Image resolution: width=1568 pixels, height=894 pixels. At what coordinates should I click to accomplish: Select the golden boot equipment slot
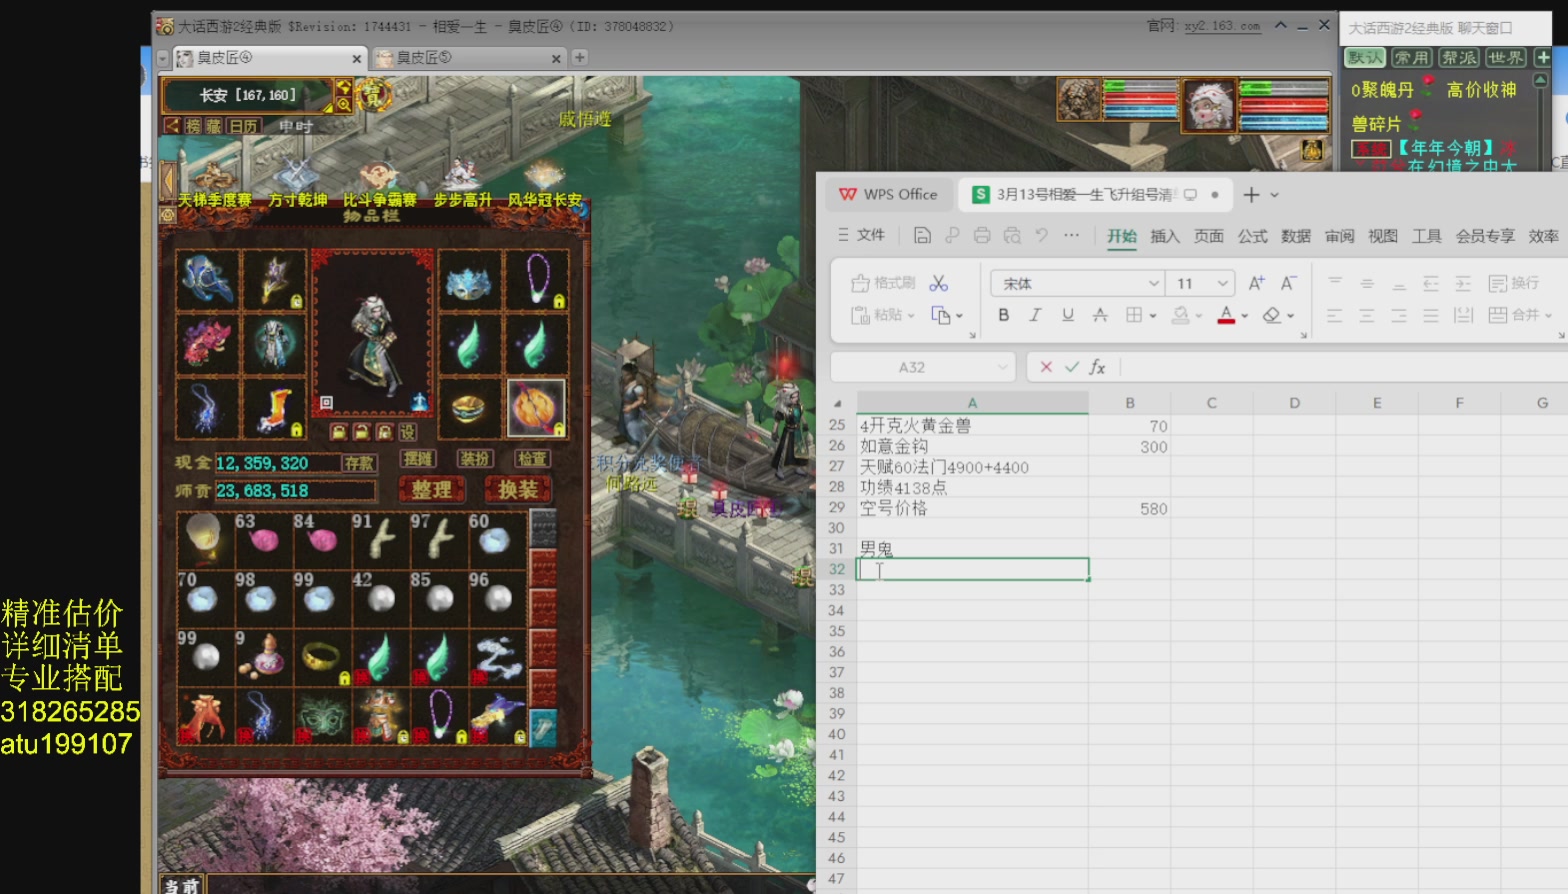(x=273, y=408)
